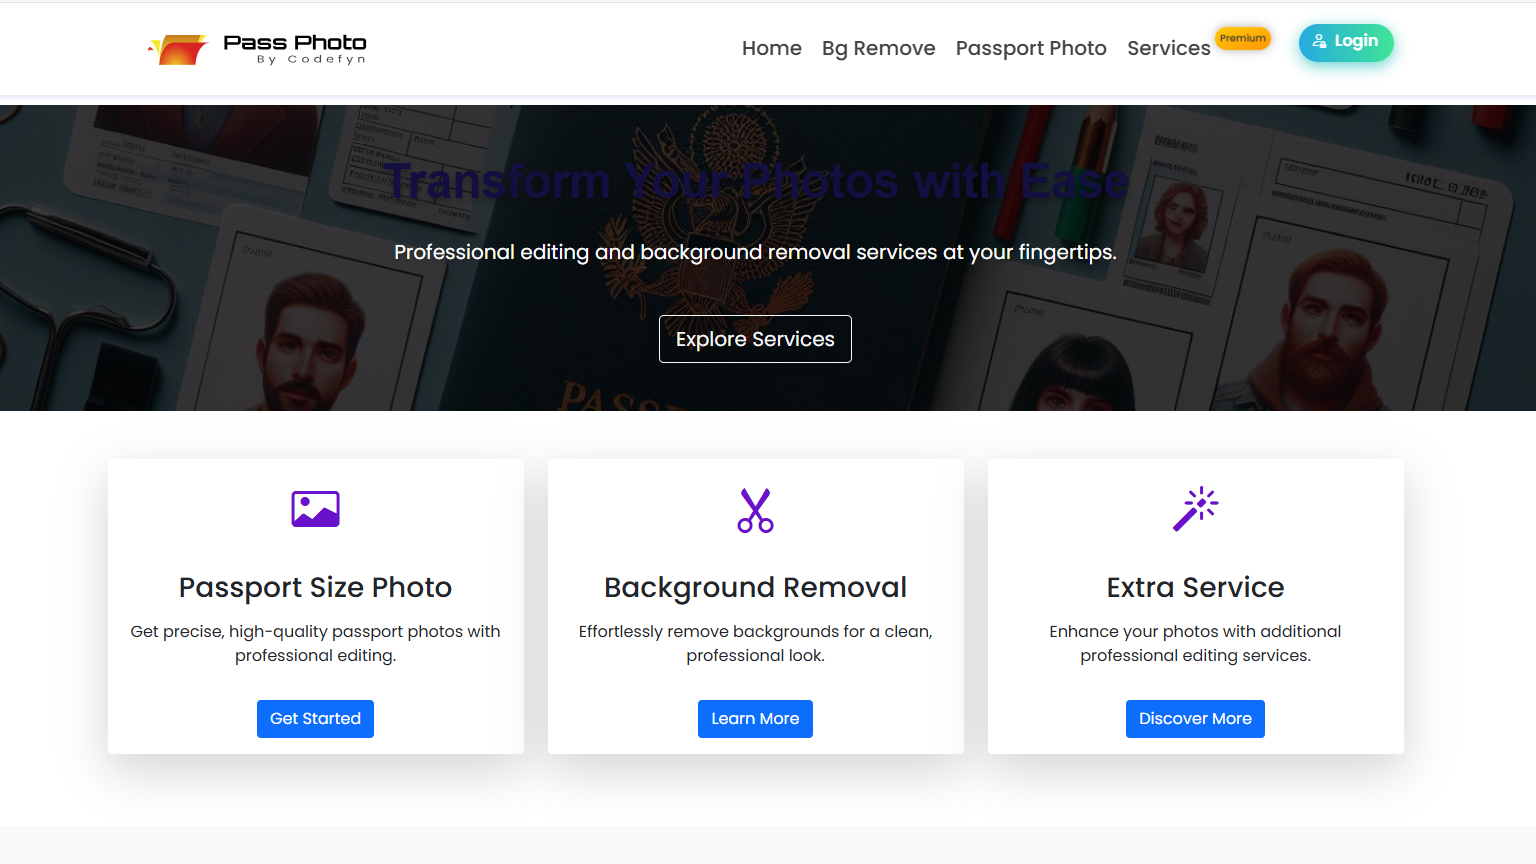
Task: Click the Pass Photo logo icon
Action: [x=178, y=47]
